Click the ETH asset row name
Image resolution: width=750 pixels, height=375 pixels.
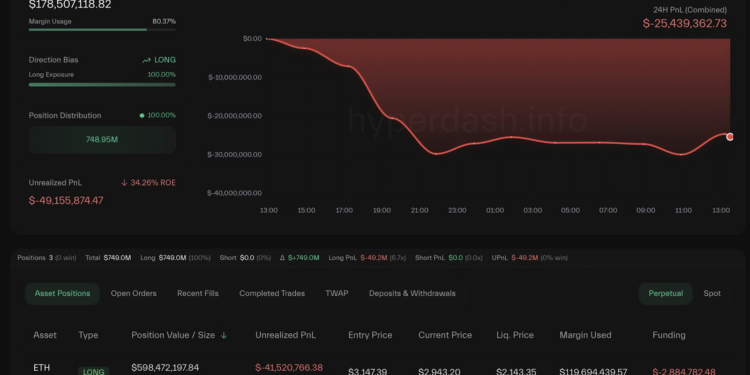(42, 368)
